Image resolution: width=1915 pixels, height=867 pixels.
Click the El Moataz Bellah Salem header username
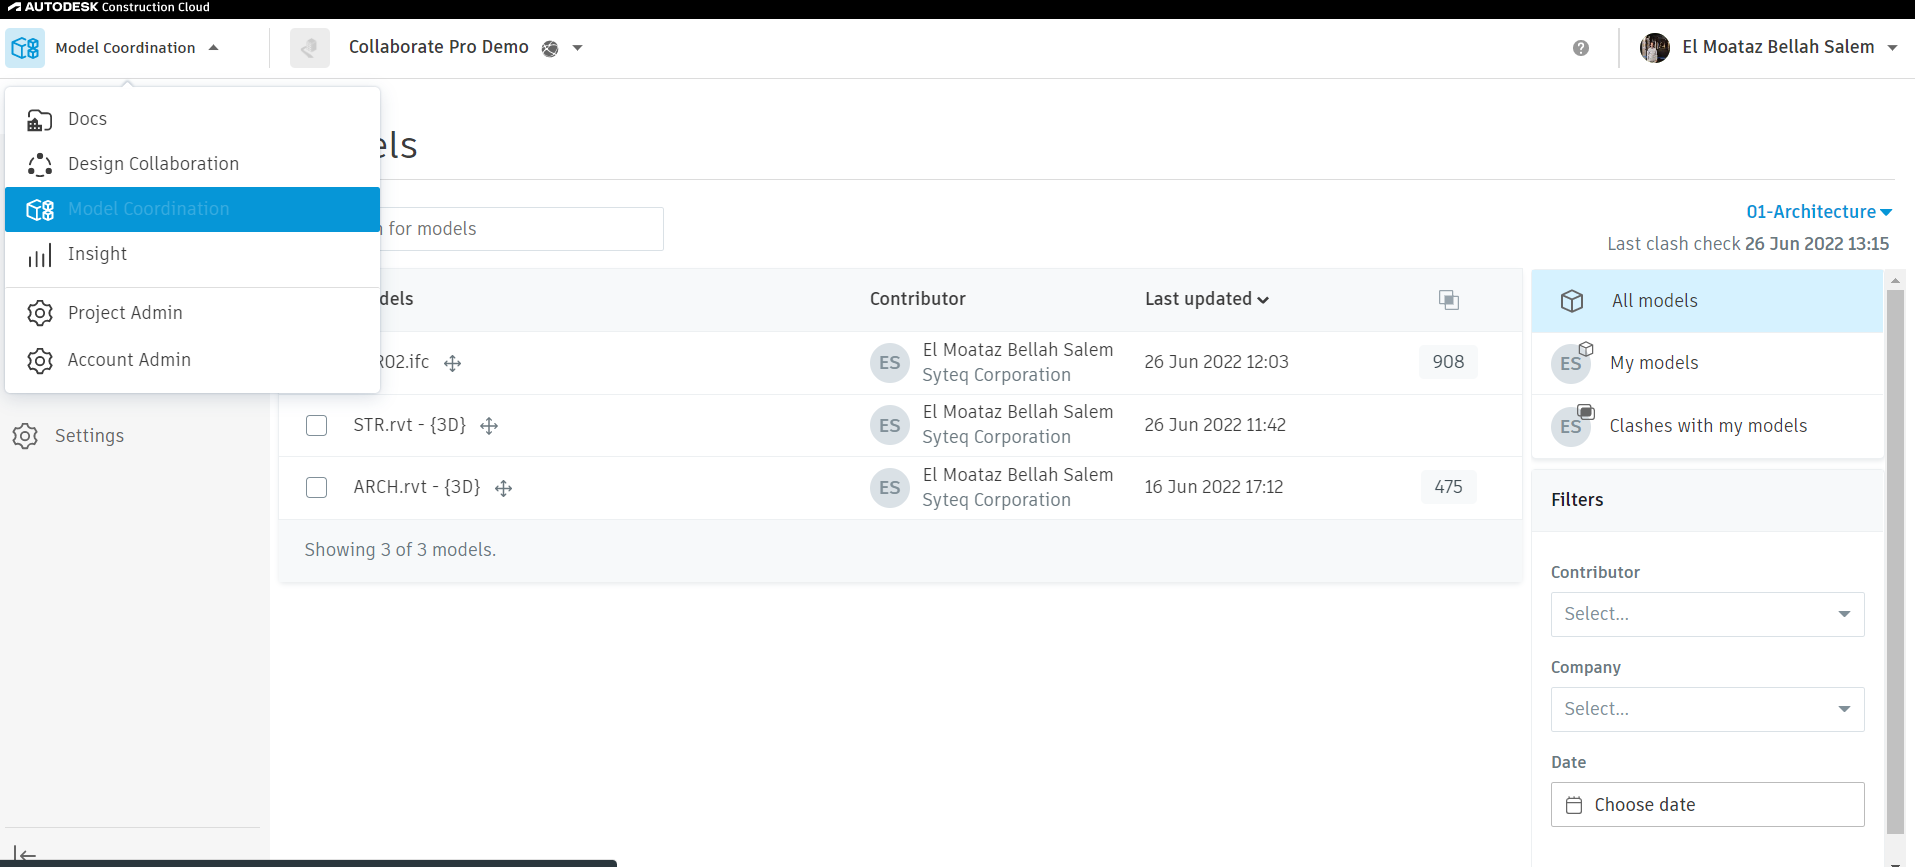(1778, 47)
